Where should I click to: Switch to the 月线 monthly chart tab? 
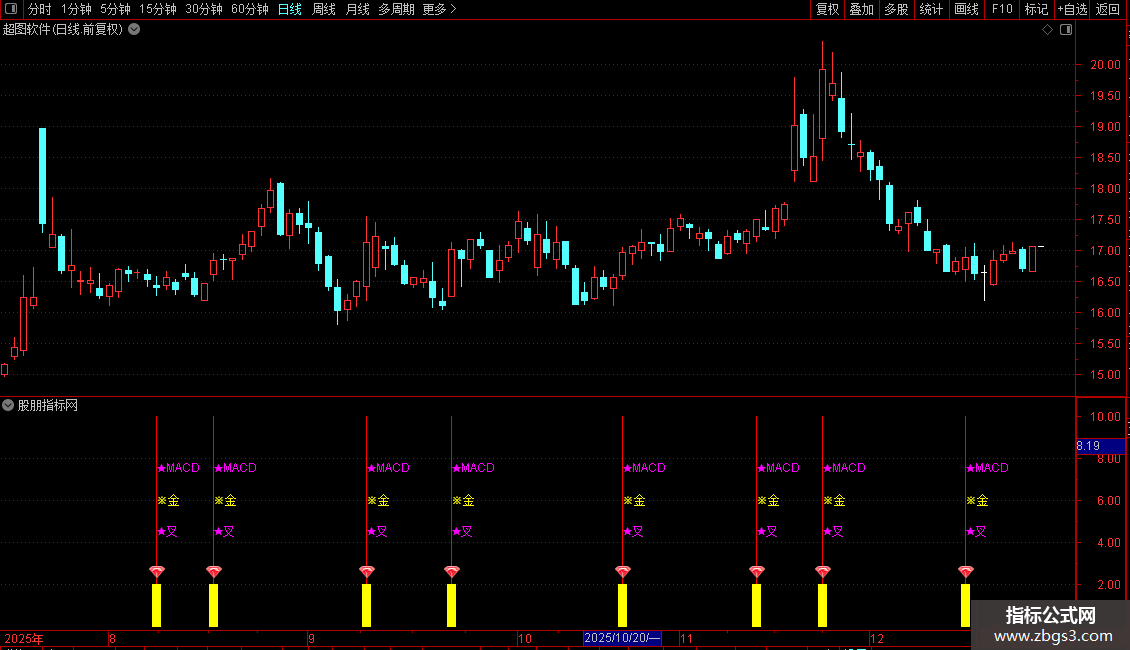click(x=357, y=9)
